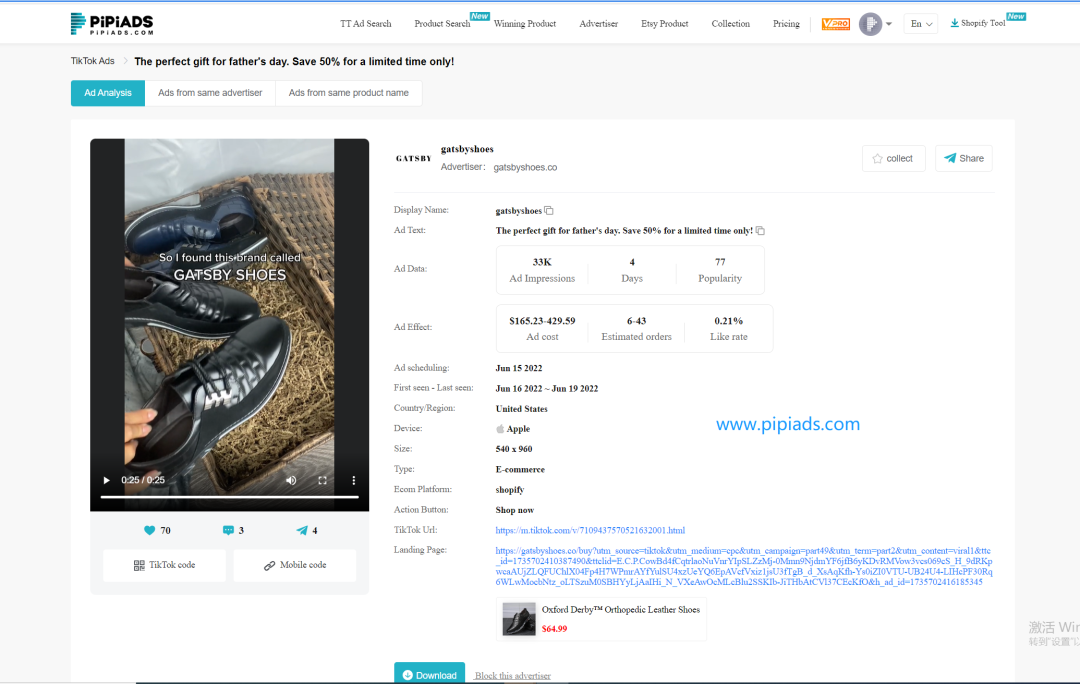This screenshot has height=684, width=1080.
Task: Click the Shop now action button value
Action: pos(515,510)
